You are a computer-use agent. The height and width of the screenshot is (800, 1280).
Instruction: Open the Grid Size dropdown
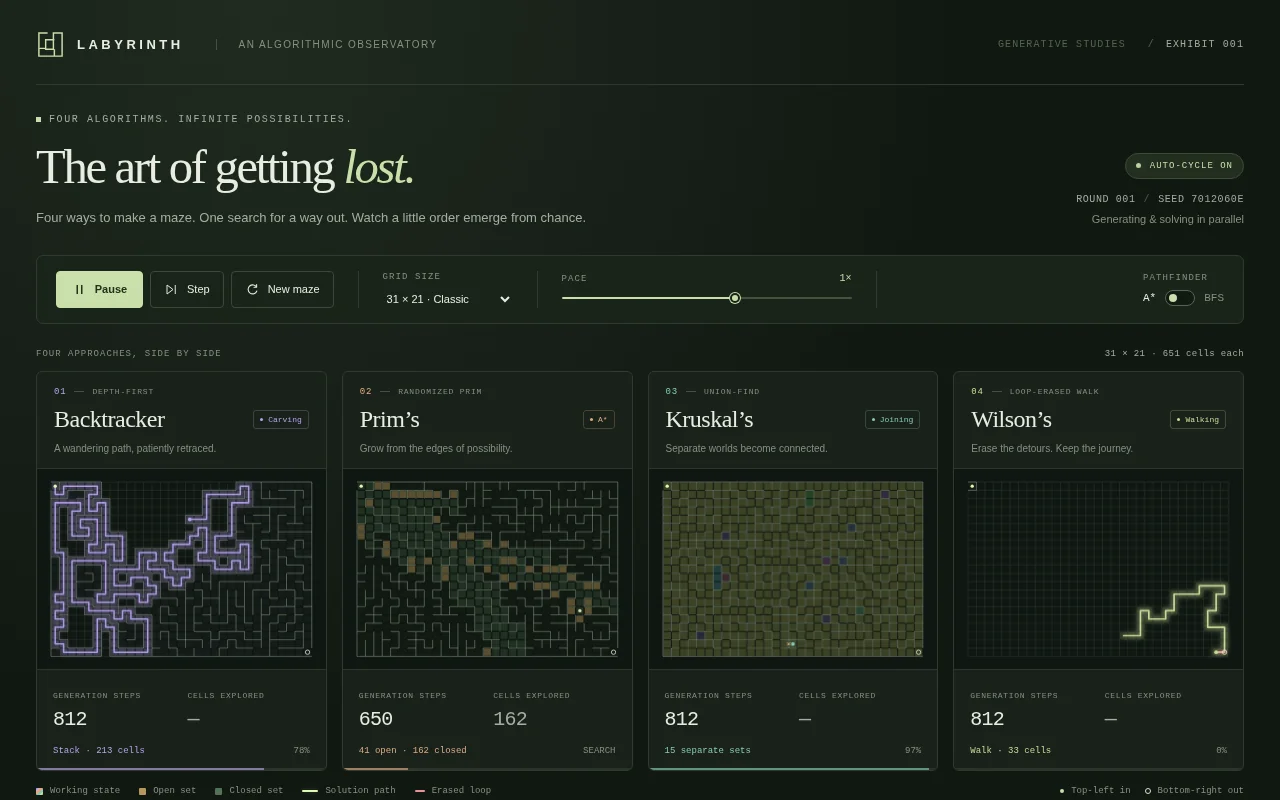coord(448,299)
